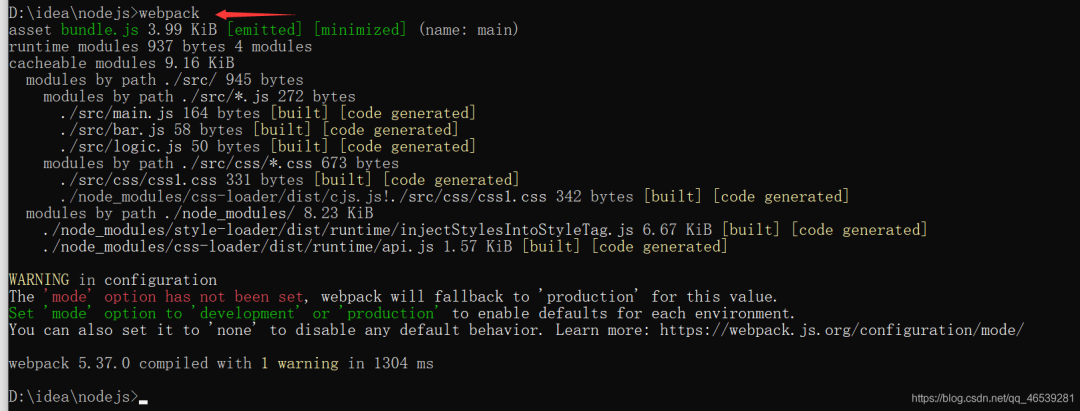Open the blog.csdn.net watermark link
1080x411 pixels.
[993, 399]
